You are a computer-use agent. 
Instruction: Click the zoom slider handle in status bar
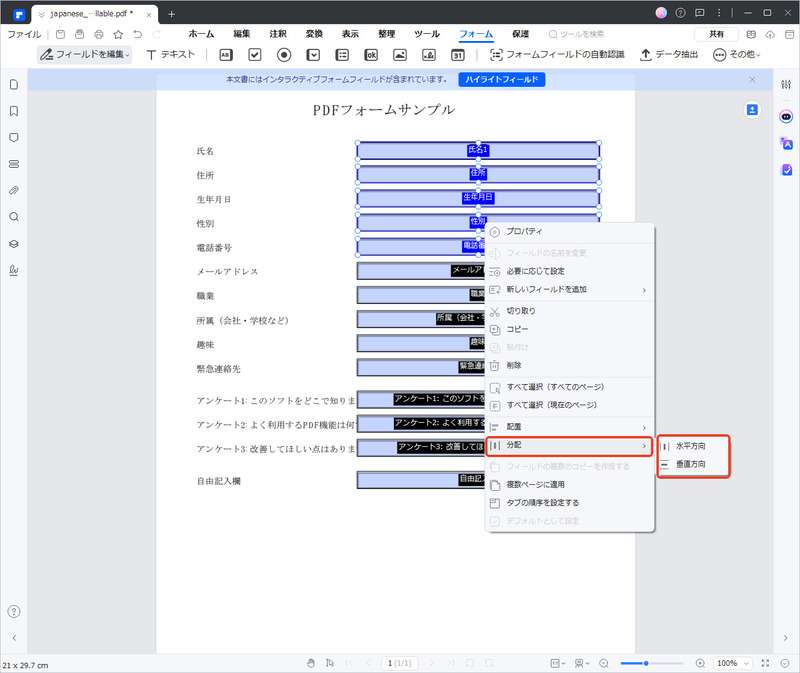coord(646,663)
